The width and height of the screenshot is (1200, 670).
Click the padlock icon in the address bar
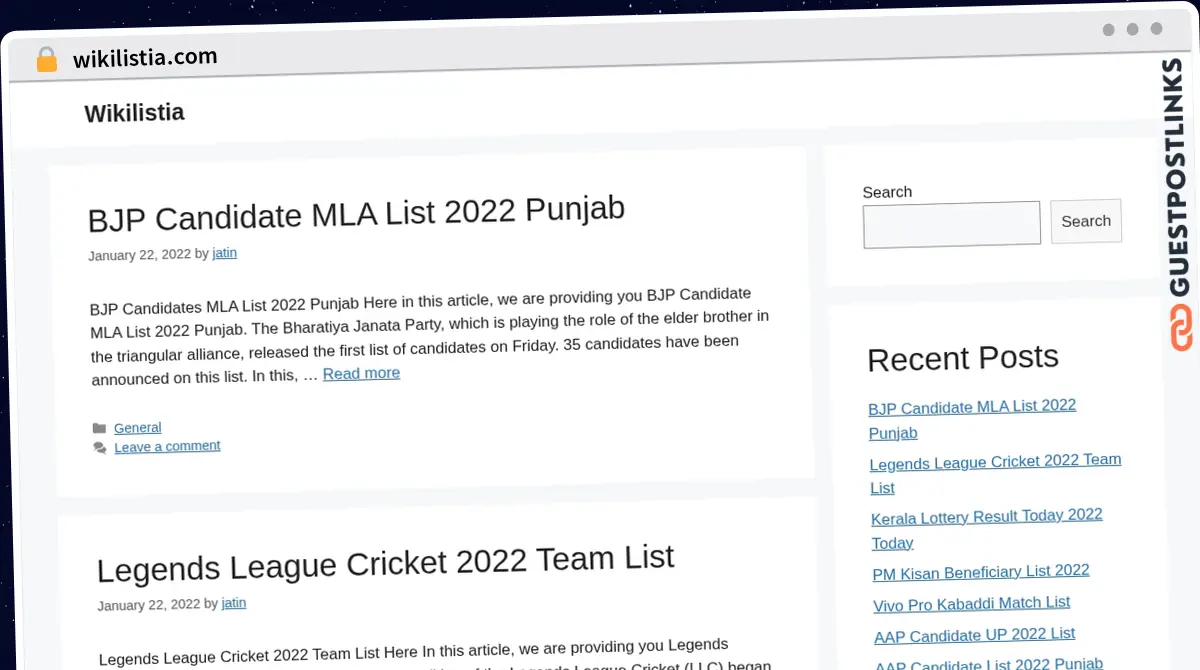[x=46, y=59]
